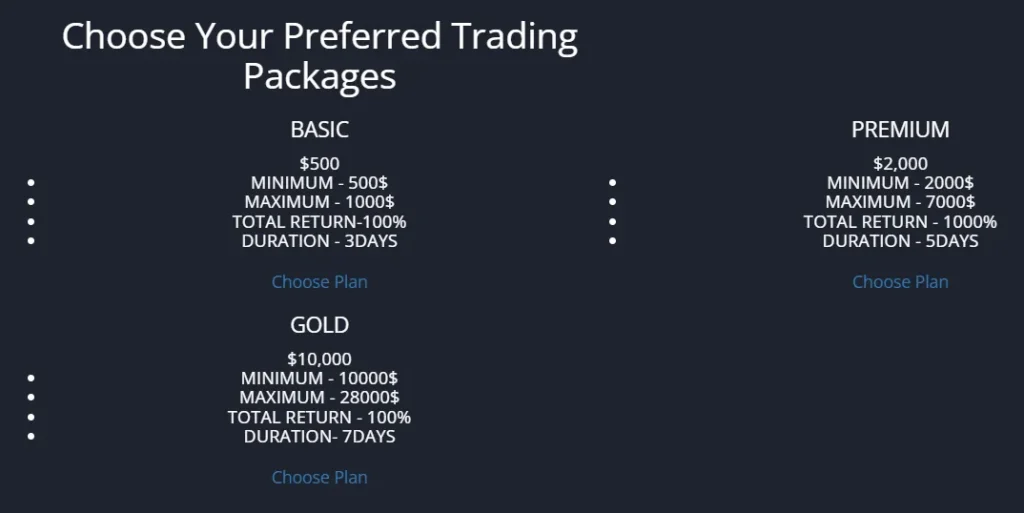
Task: Click the GOLD package heading
Action: [x=319, y=325]
